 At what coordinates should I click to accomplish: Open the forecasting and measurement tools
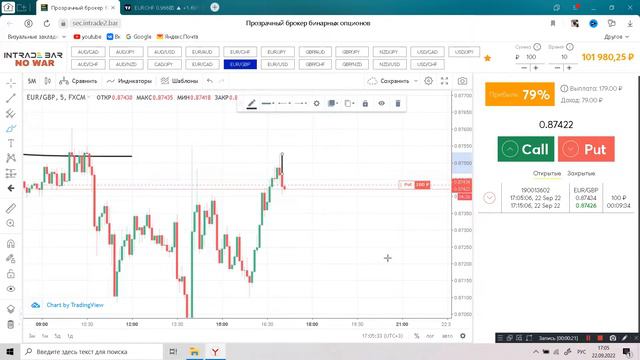click(11, 173)
